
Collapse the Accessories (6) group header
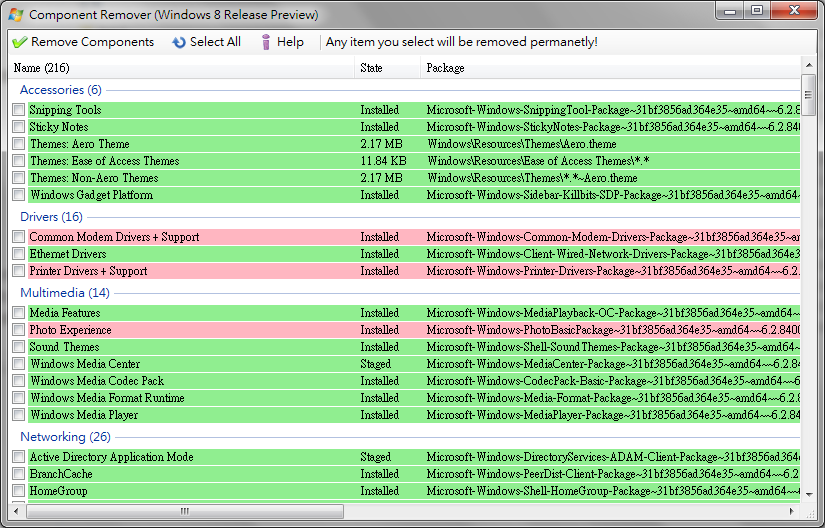point(61,90)
